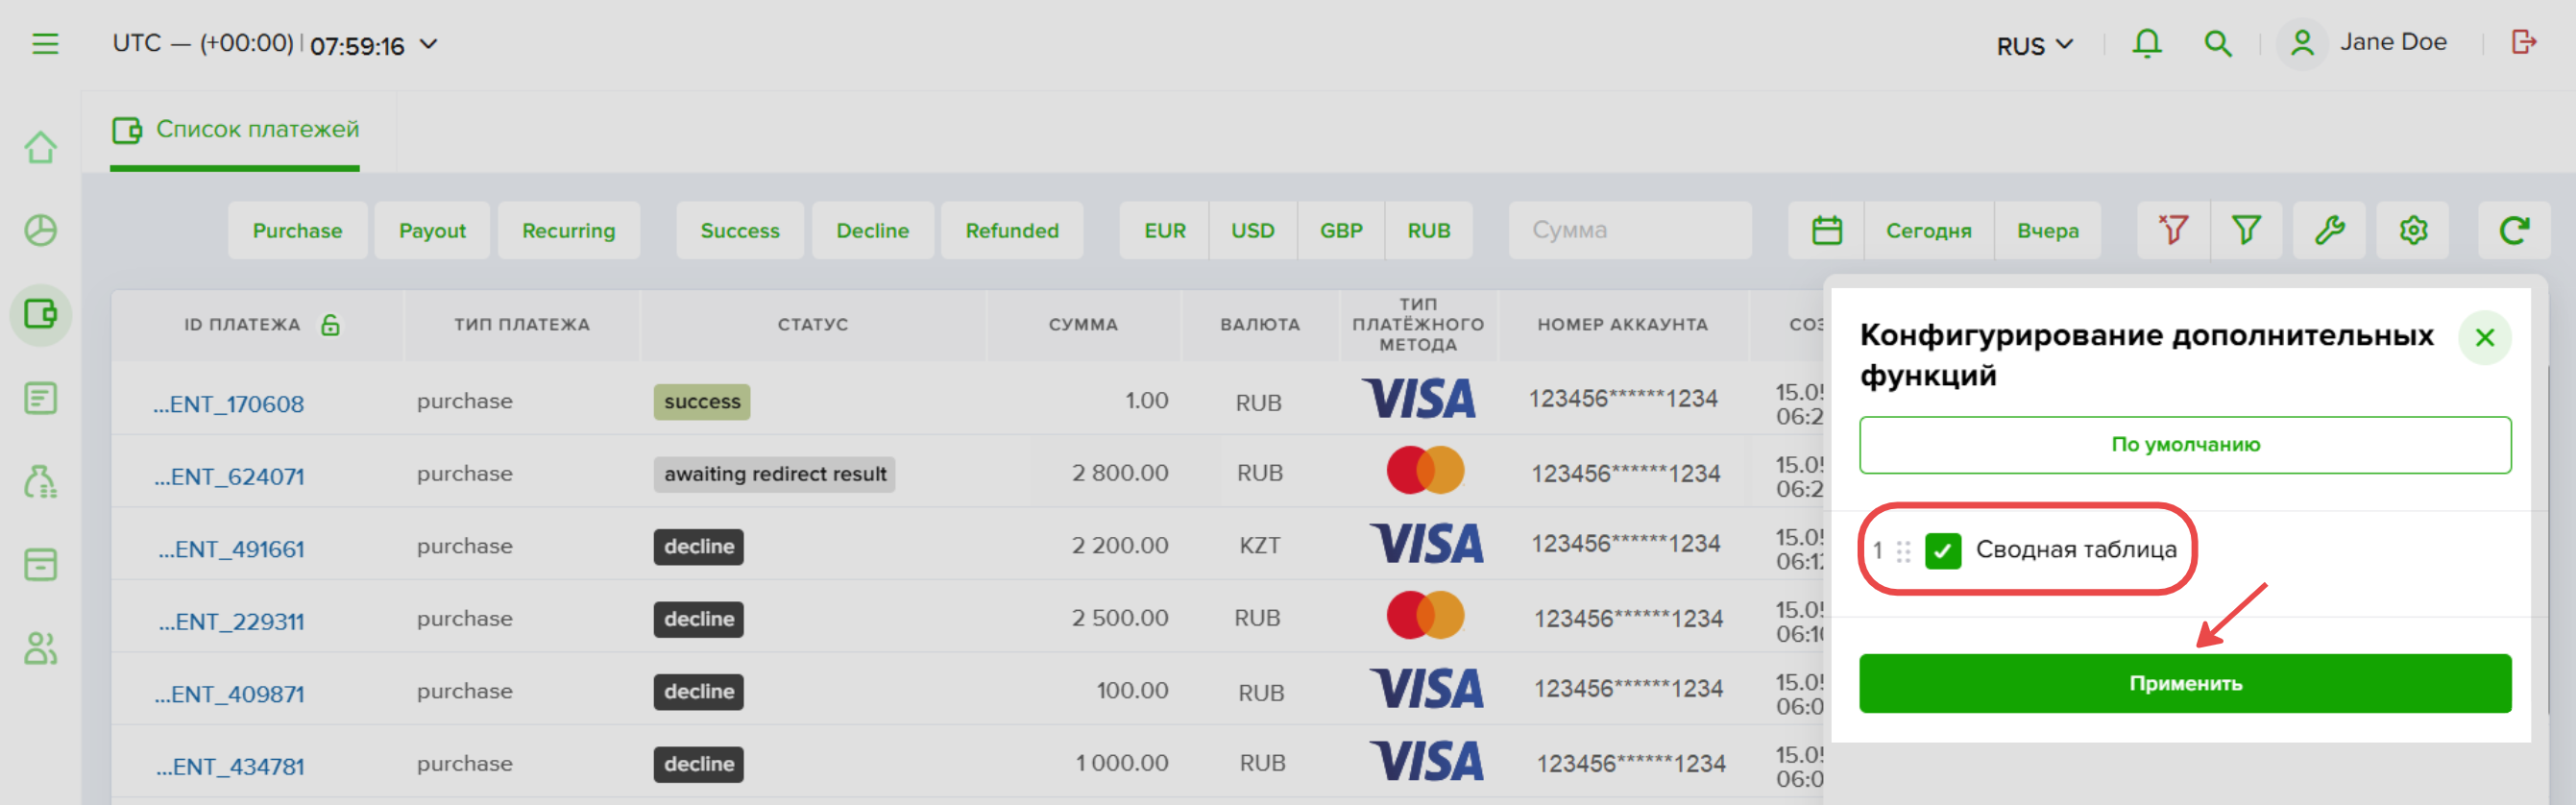2576x805 pixels.
Task: Uncheck the Сводная таблица checkbox
Action: [x=1943, y=551]
